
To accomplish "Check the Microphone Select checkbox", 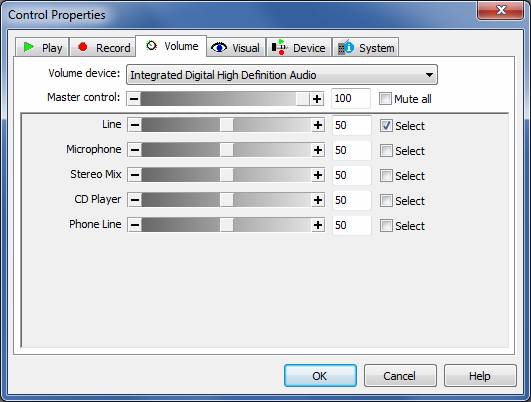I will 386,151.
